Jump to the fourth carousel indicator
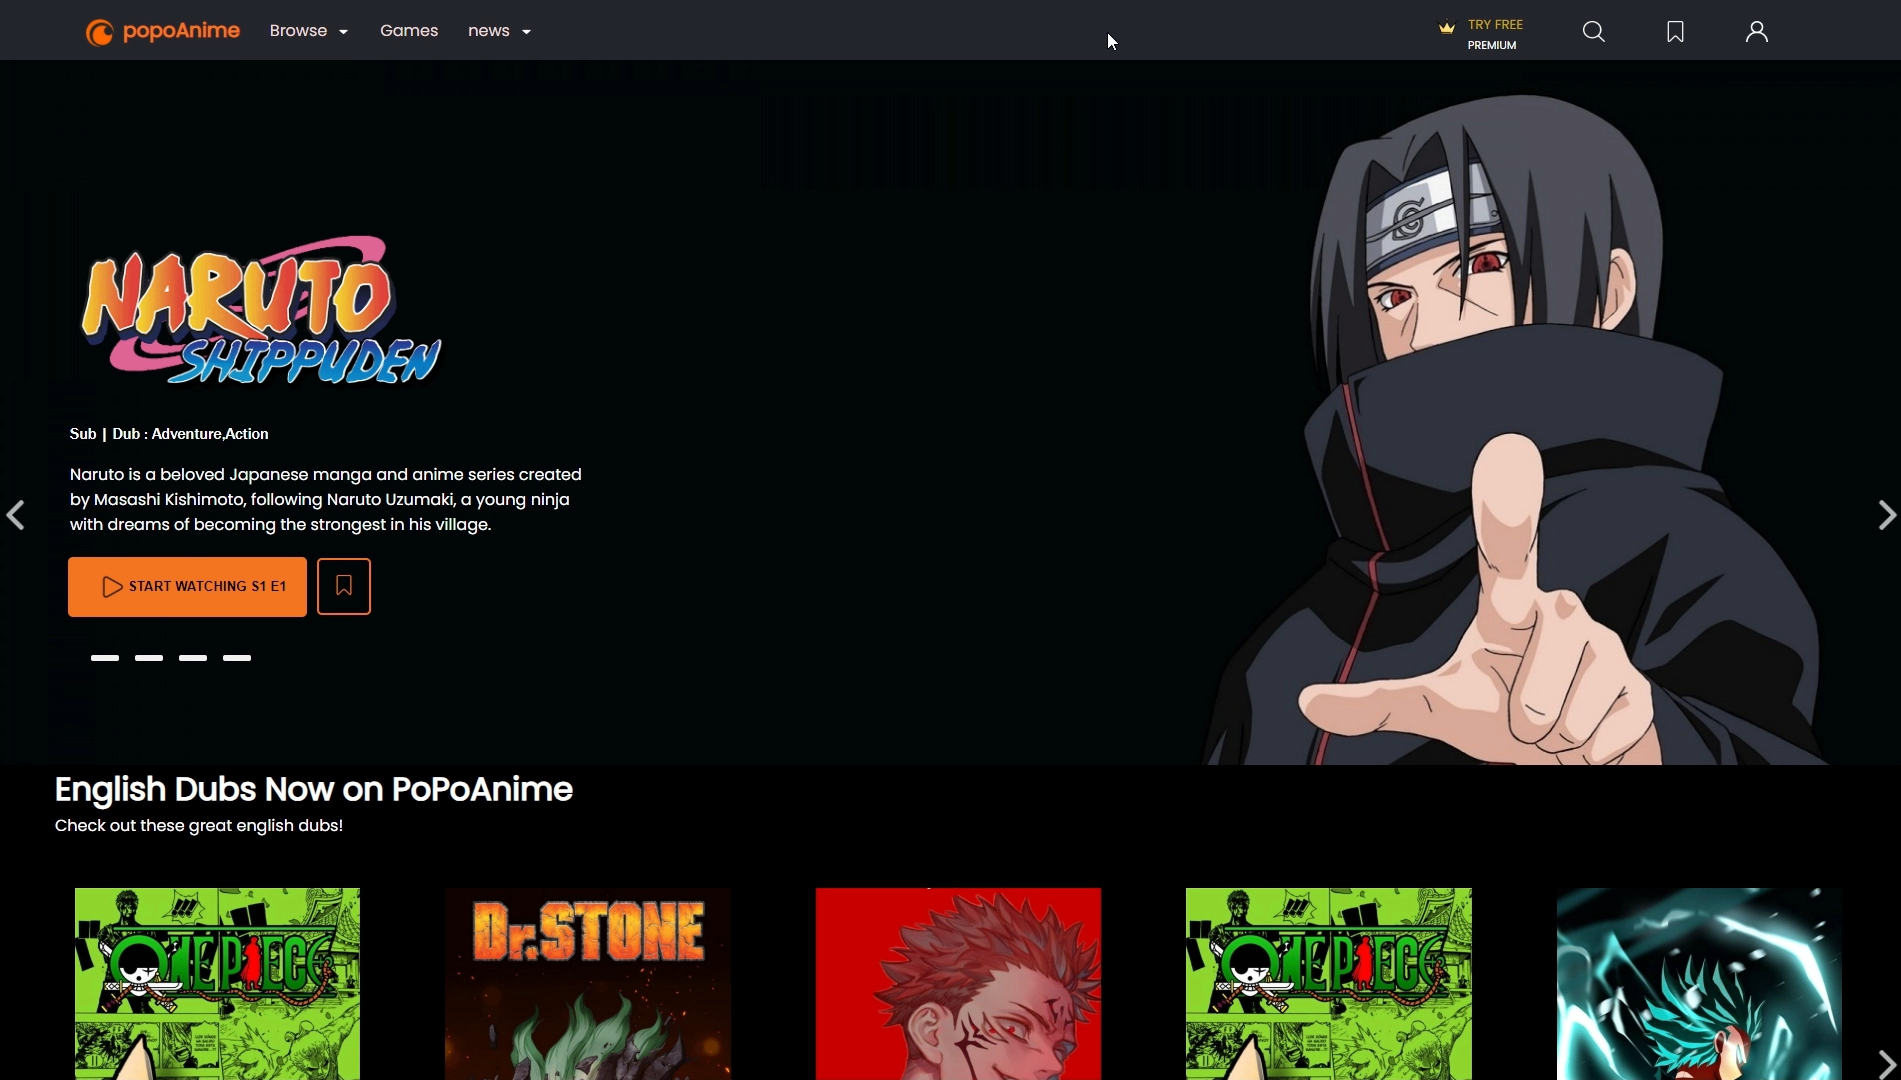The image size is (1901, 1080). click(237, 658)
